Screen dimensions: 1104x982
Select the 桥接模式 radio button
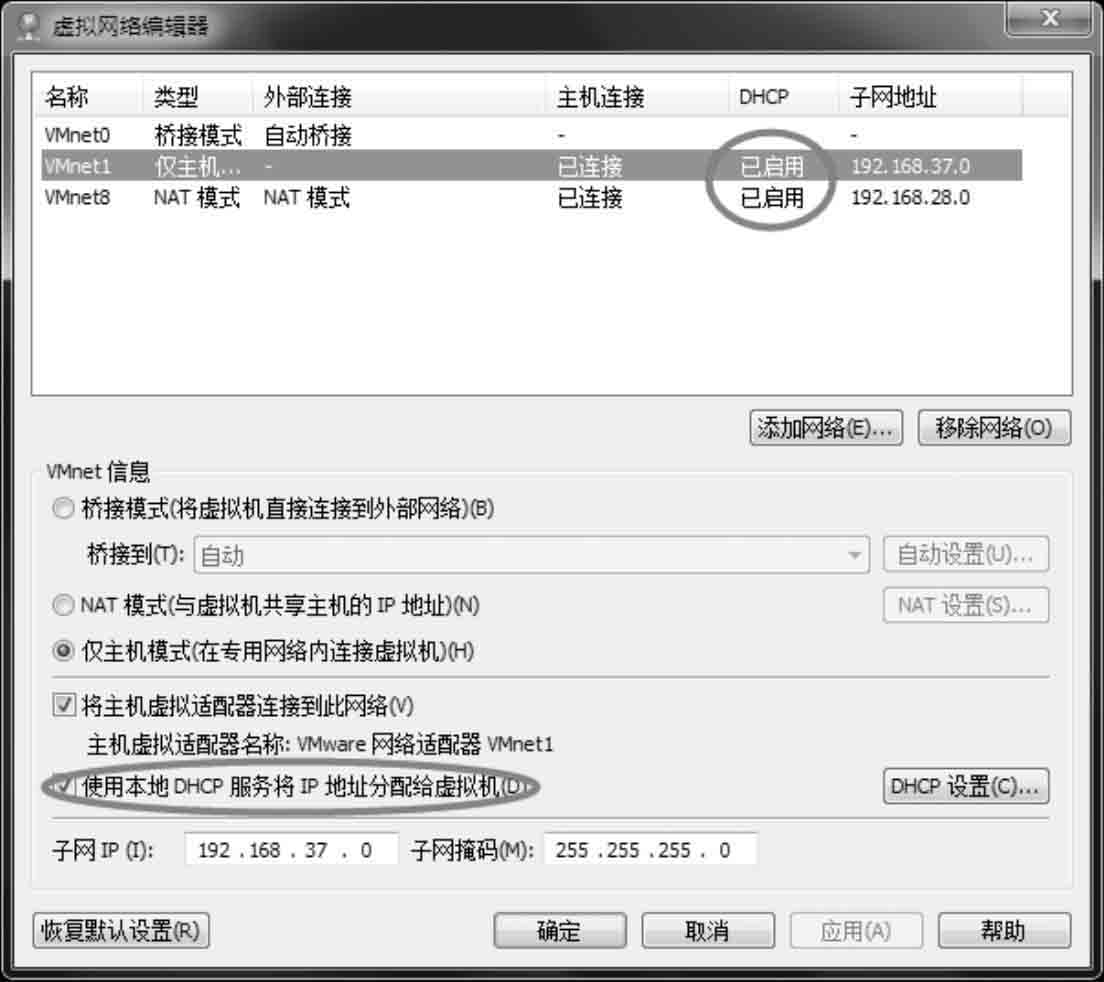click(63, 508)
